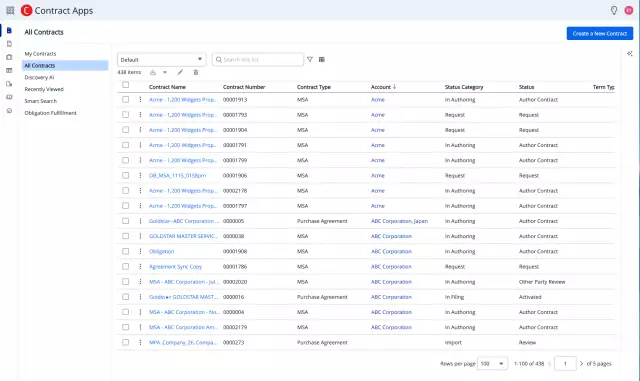Open row actions for contract 00002020

[140, 282]
